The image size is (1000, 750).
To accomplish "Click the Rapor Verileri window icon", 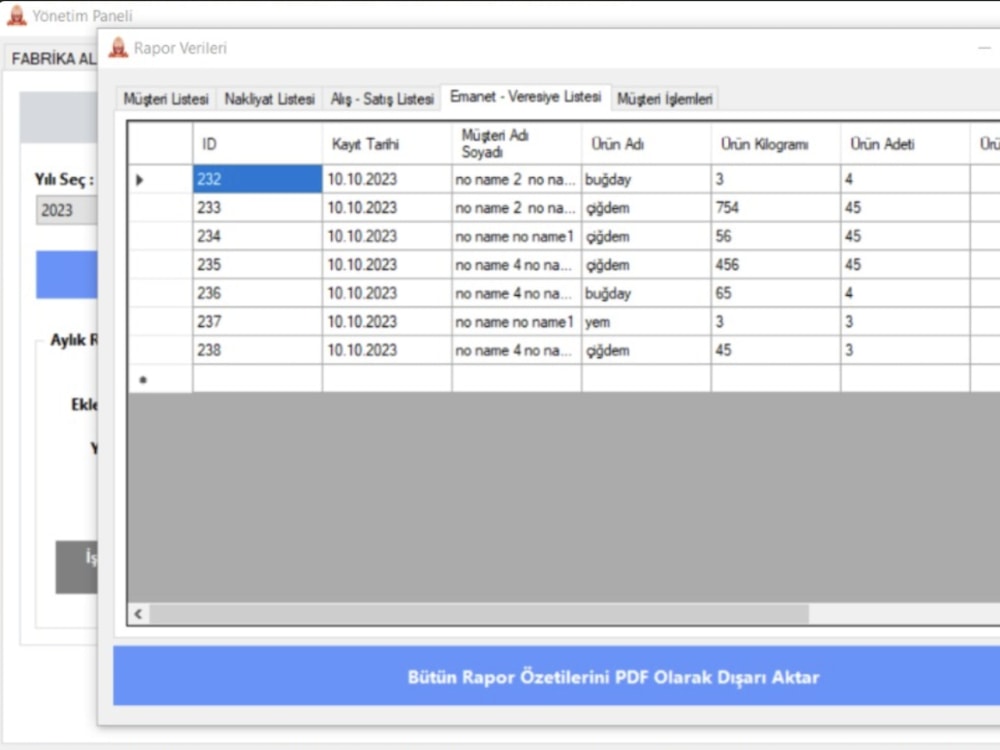I will [x=118, y=48].
